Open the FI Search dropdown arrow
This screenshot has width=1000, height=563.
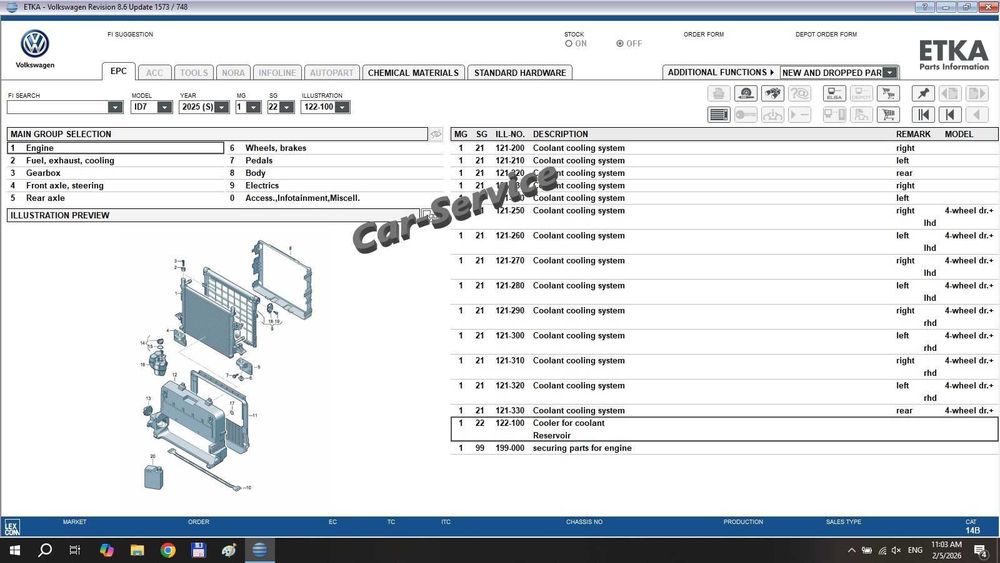(115, 107)
